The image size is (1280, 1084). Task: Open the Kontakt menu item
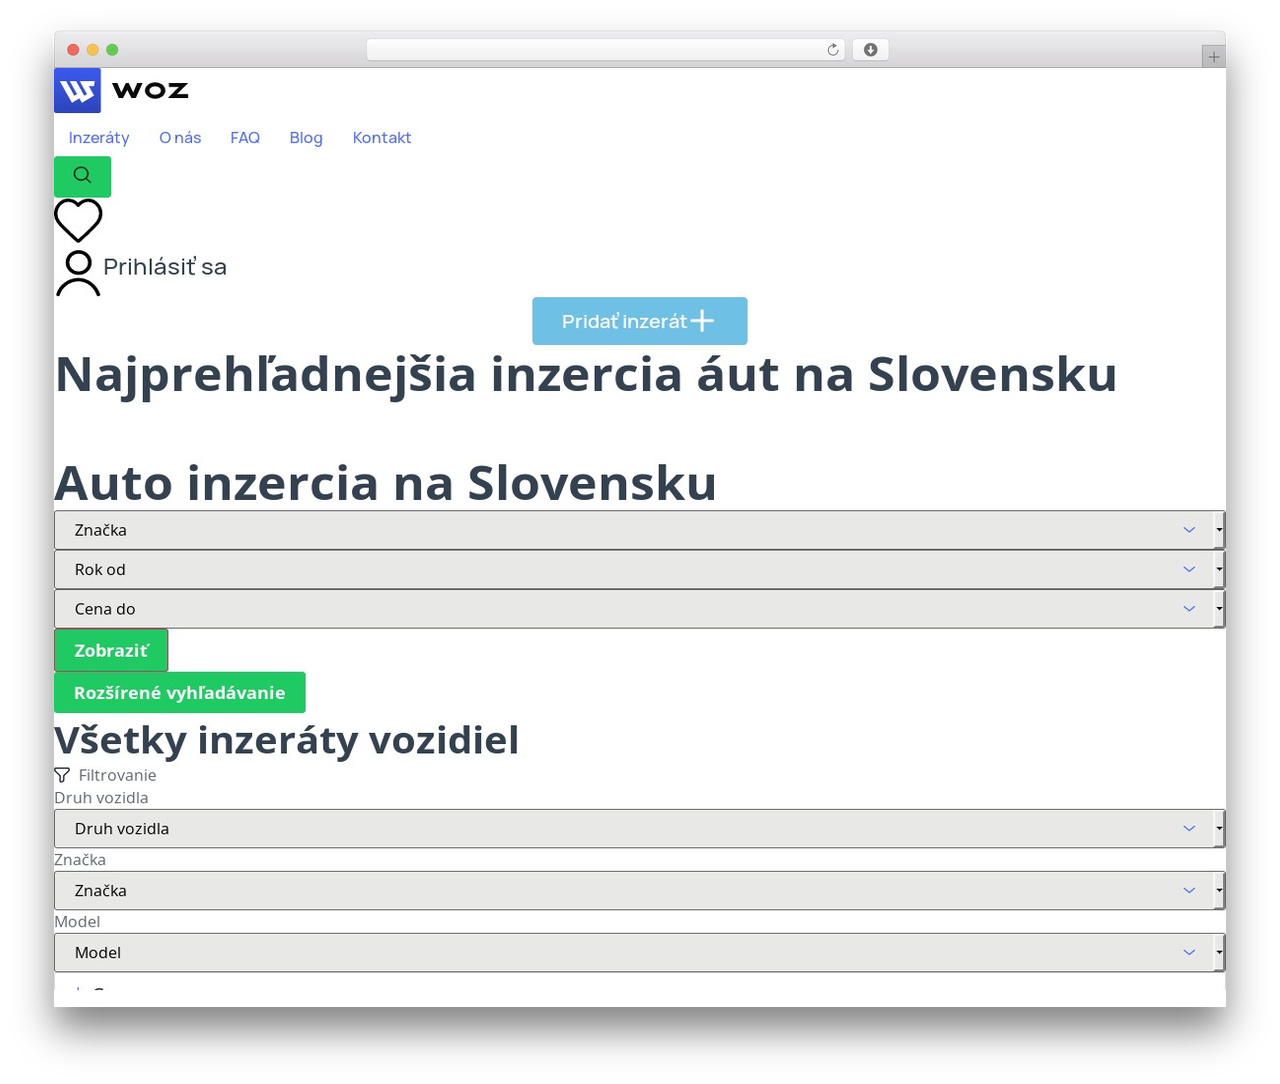point(382,138)
